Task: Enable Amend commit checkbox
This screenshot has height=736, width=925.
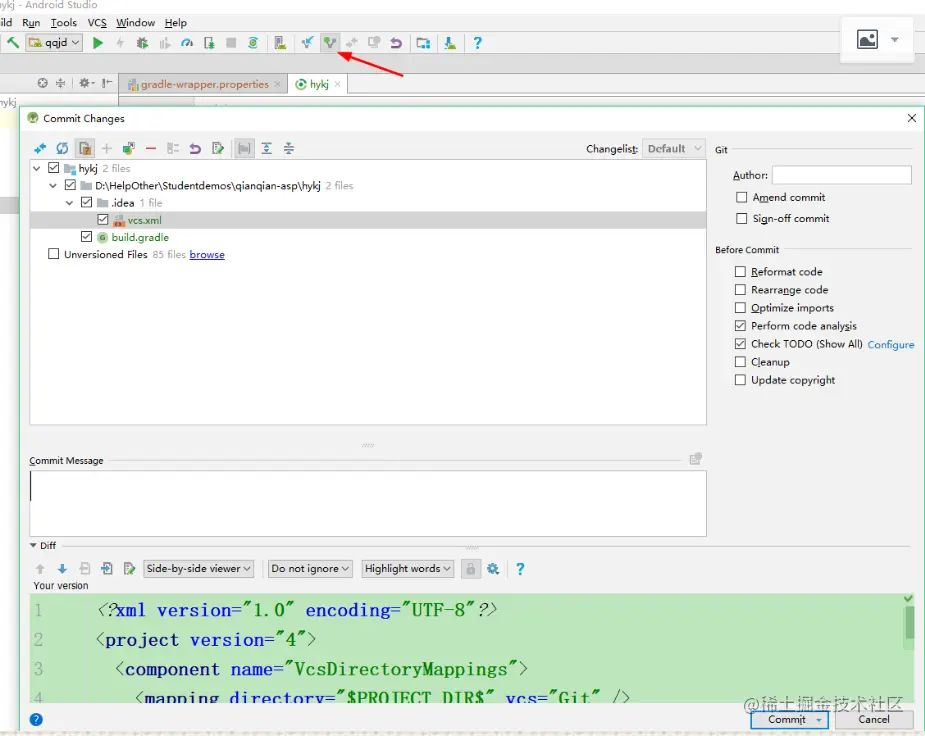Action: (x=742, y=198)
